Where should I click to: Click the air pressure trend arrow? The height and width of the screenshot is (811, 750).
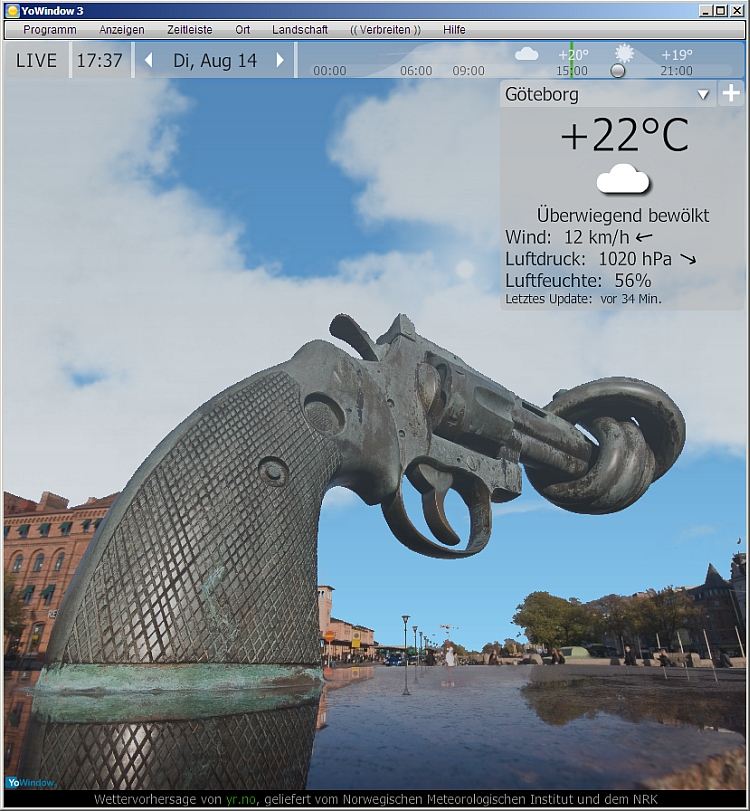(688, 259)
